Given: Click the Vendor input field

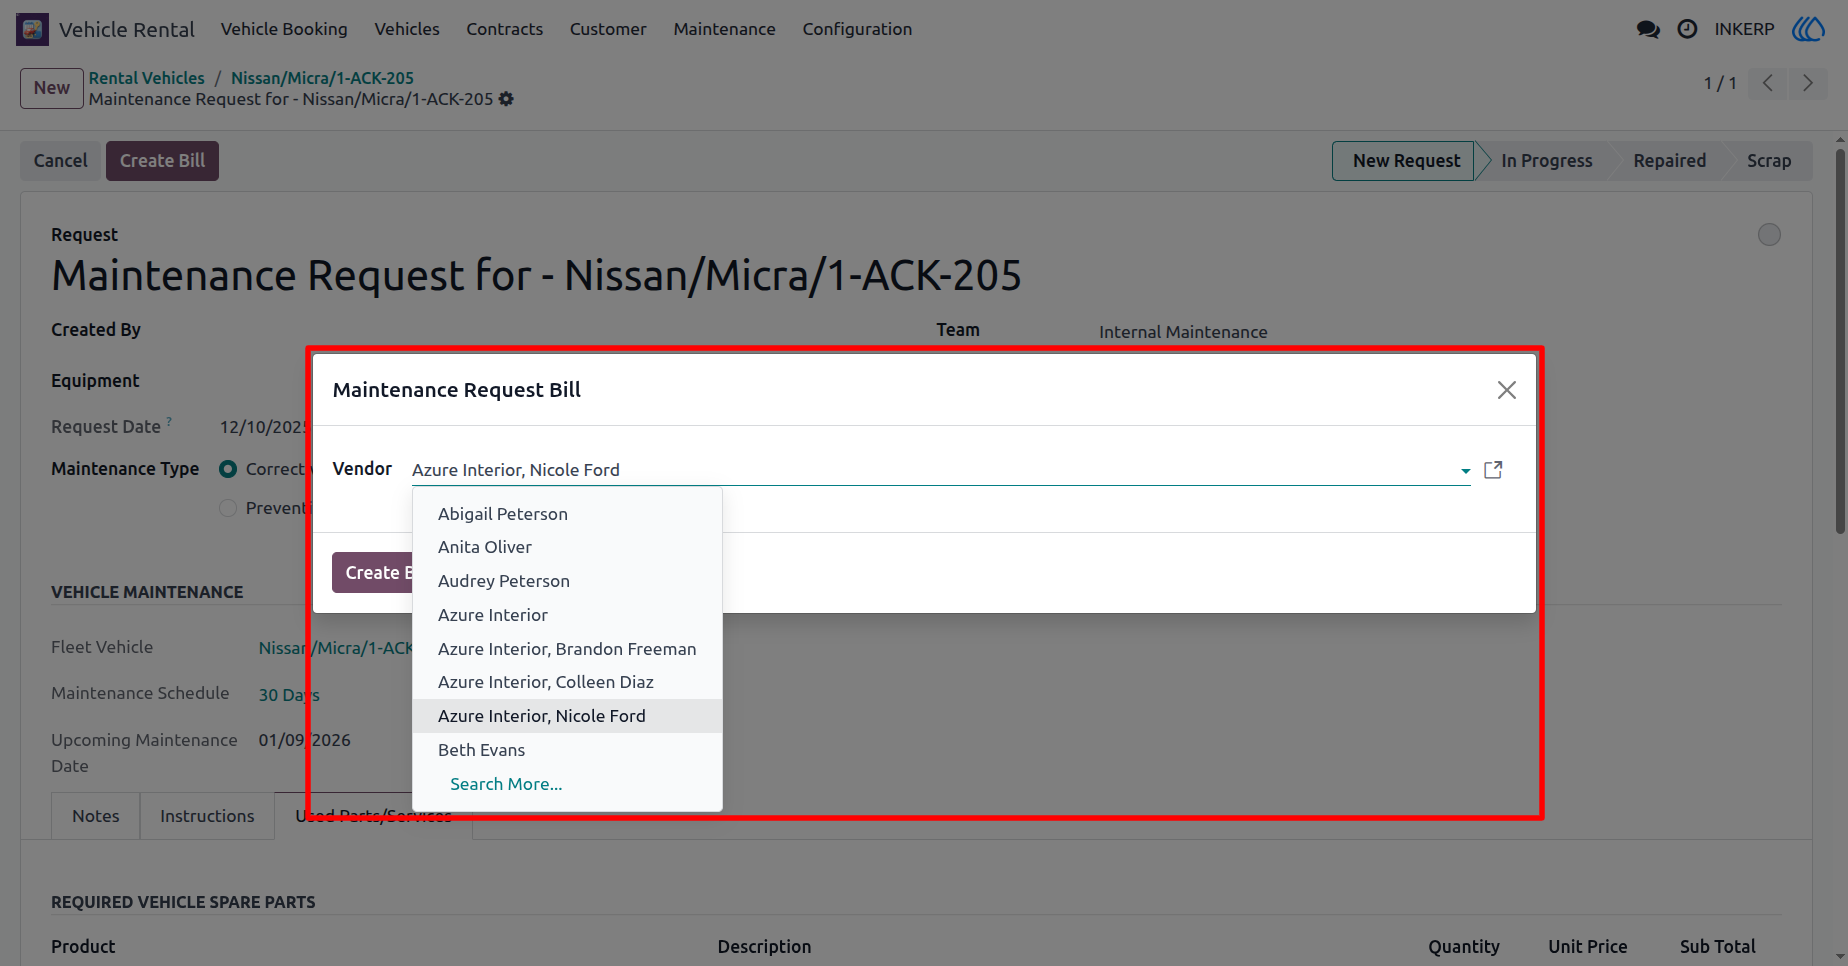Looking at the screenshot, I should click(930, 470).
